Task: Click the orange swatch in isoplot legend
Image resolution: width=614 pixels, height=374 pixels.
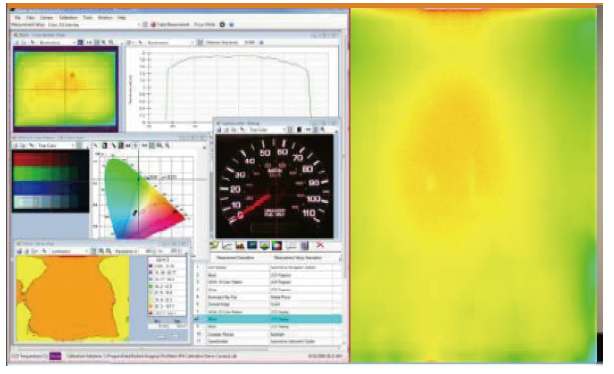Action: [x=151, y=306]
